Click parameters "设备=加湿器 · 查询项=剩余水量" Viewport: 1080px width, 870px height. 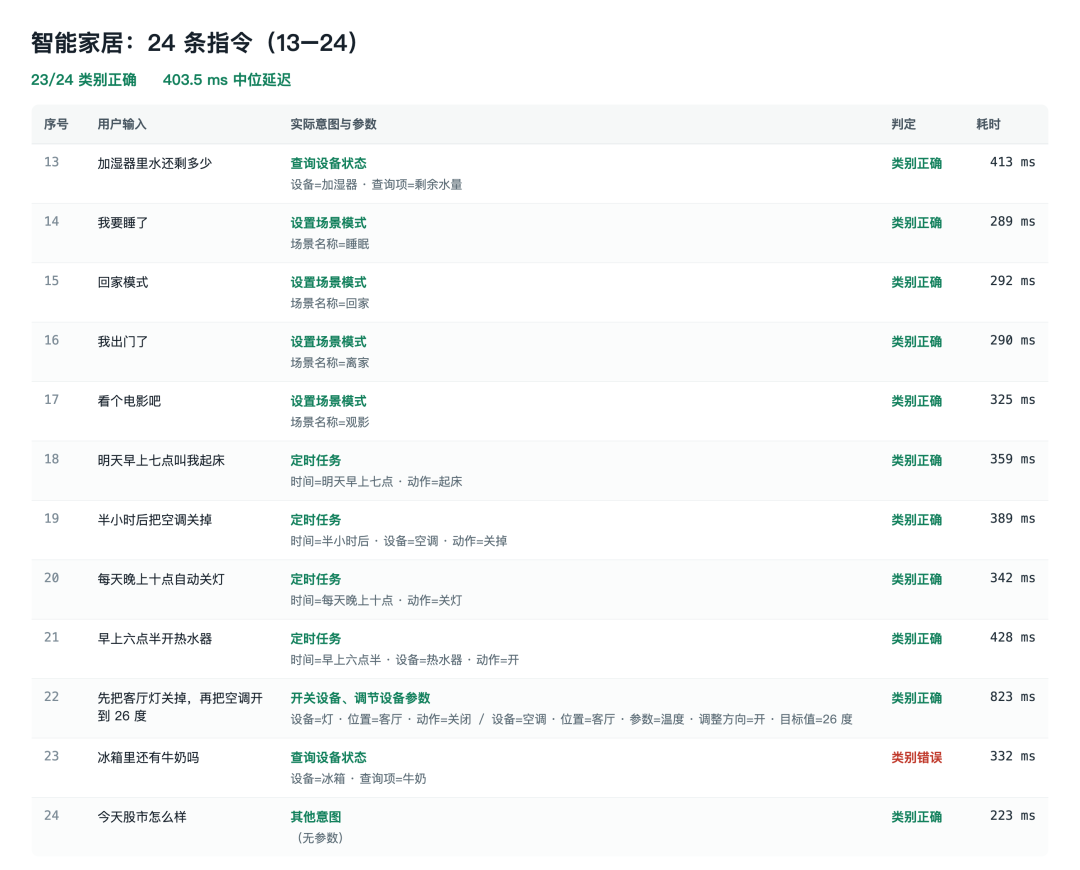[x=376, y=185]
